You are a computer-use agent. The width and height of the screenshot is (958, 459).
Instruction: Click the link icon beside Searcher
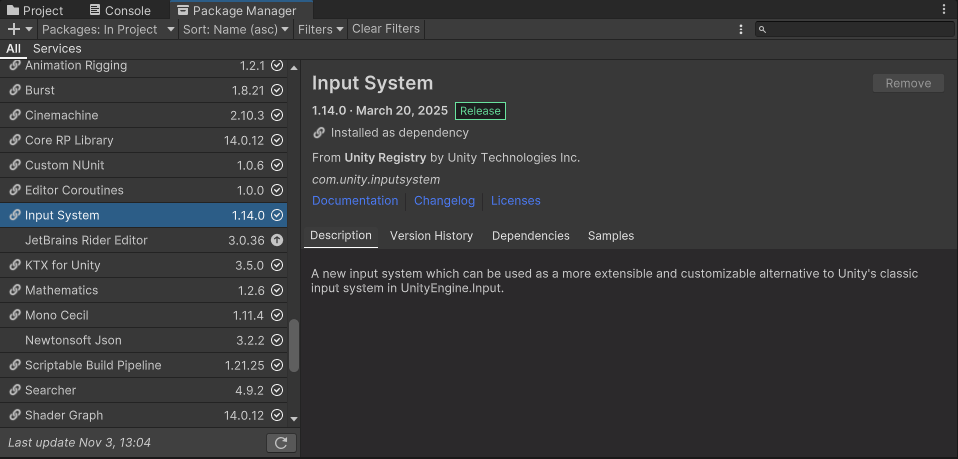15,391
